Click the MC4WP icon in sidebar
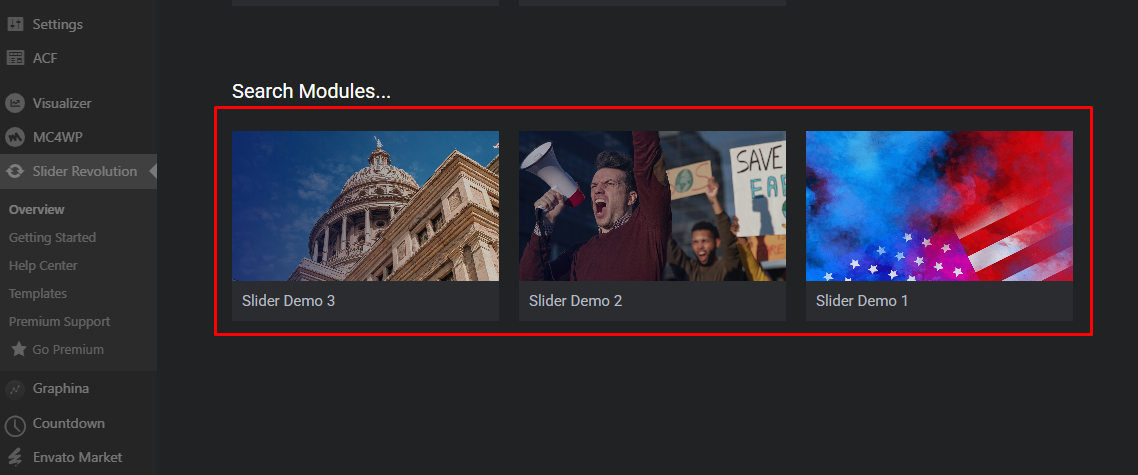 [15, 137]
